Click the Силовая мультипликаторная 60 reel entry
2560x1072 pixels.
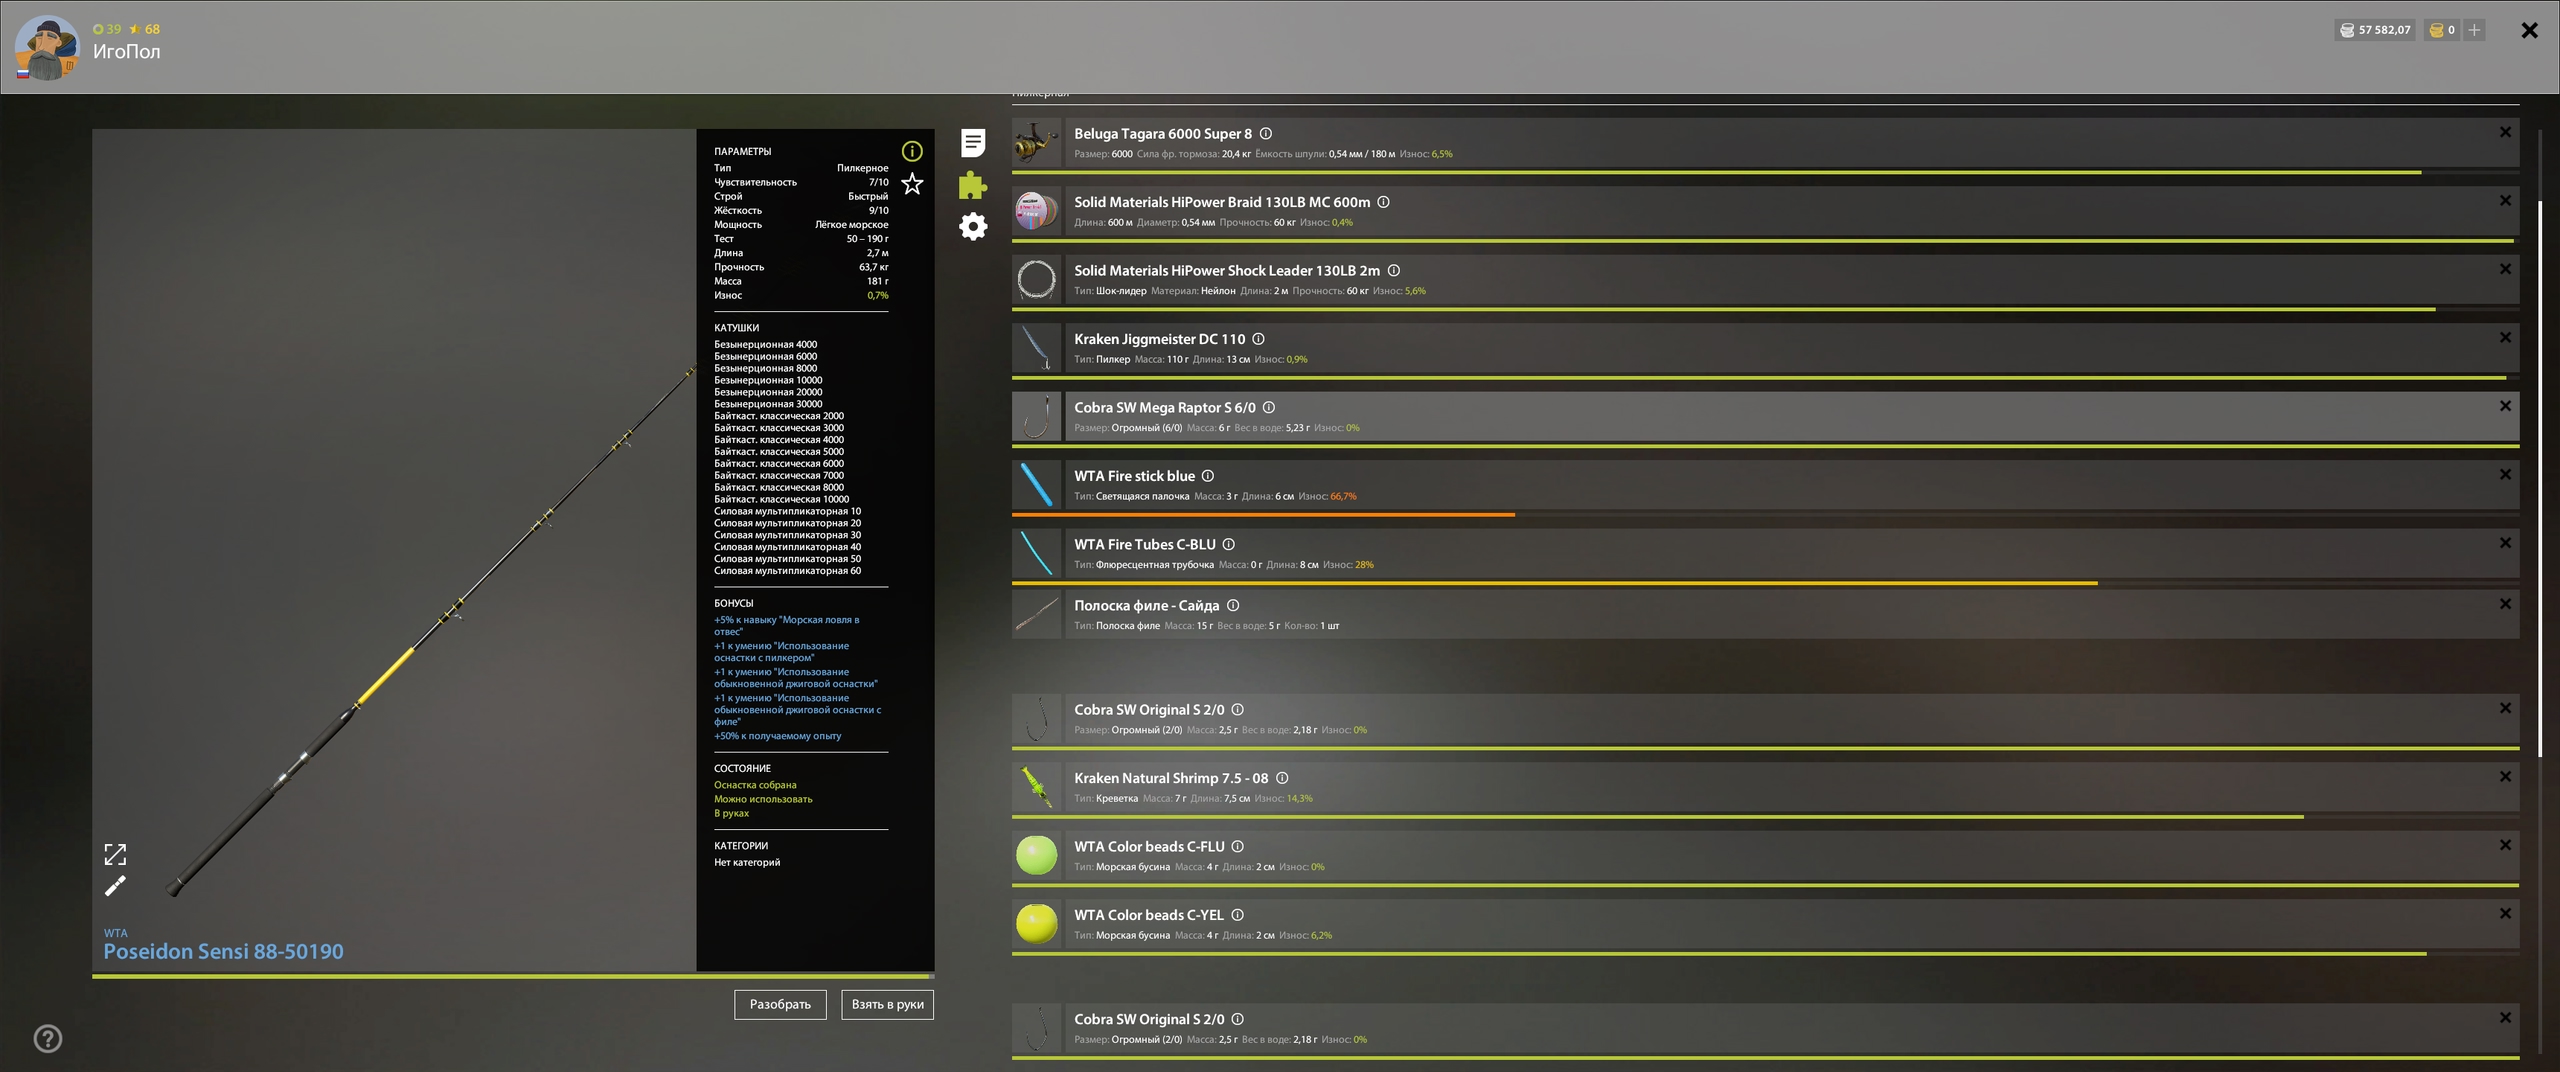[x=787, y=571]
